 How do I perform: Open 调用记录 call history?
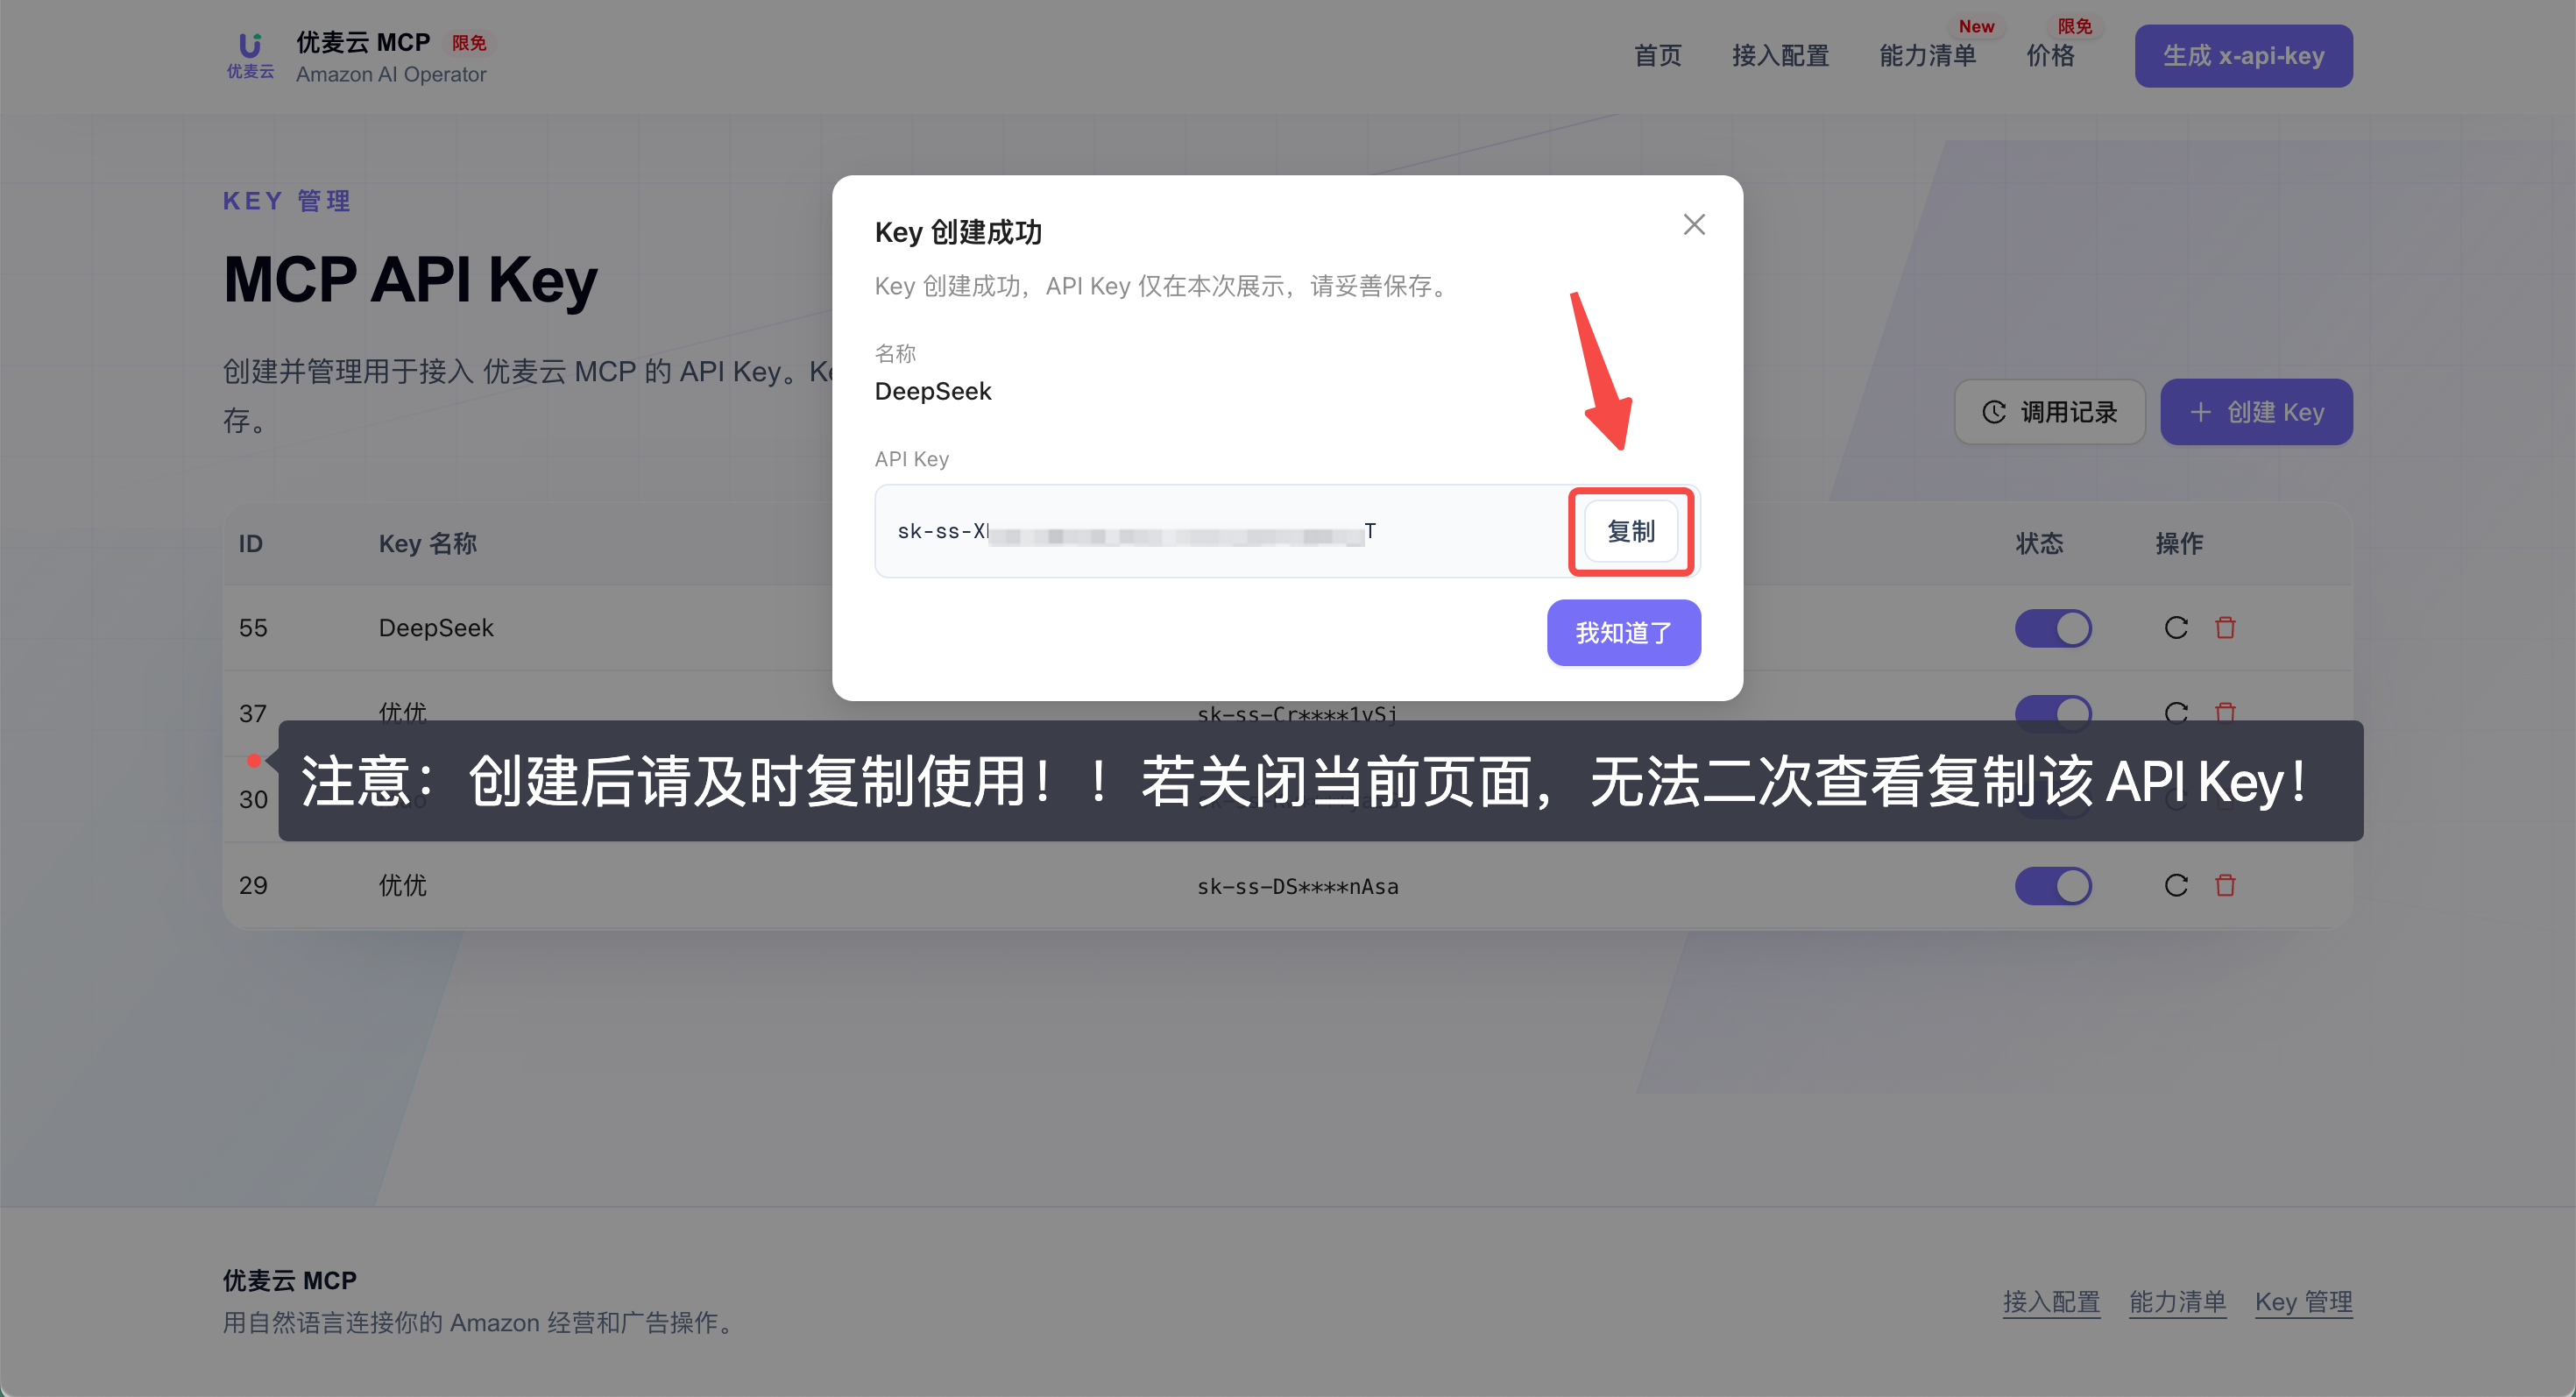2049,412
